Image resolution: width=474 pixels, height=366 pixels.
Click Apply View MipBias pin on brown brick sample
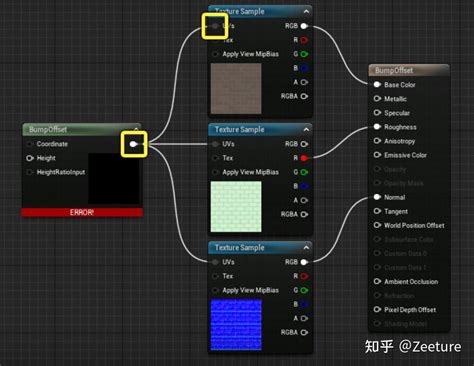tap(215, 54)
